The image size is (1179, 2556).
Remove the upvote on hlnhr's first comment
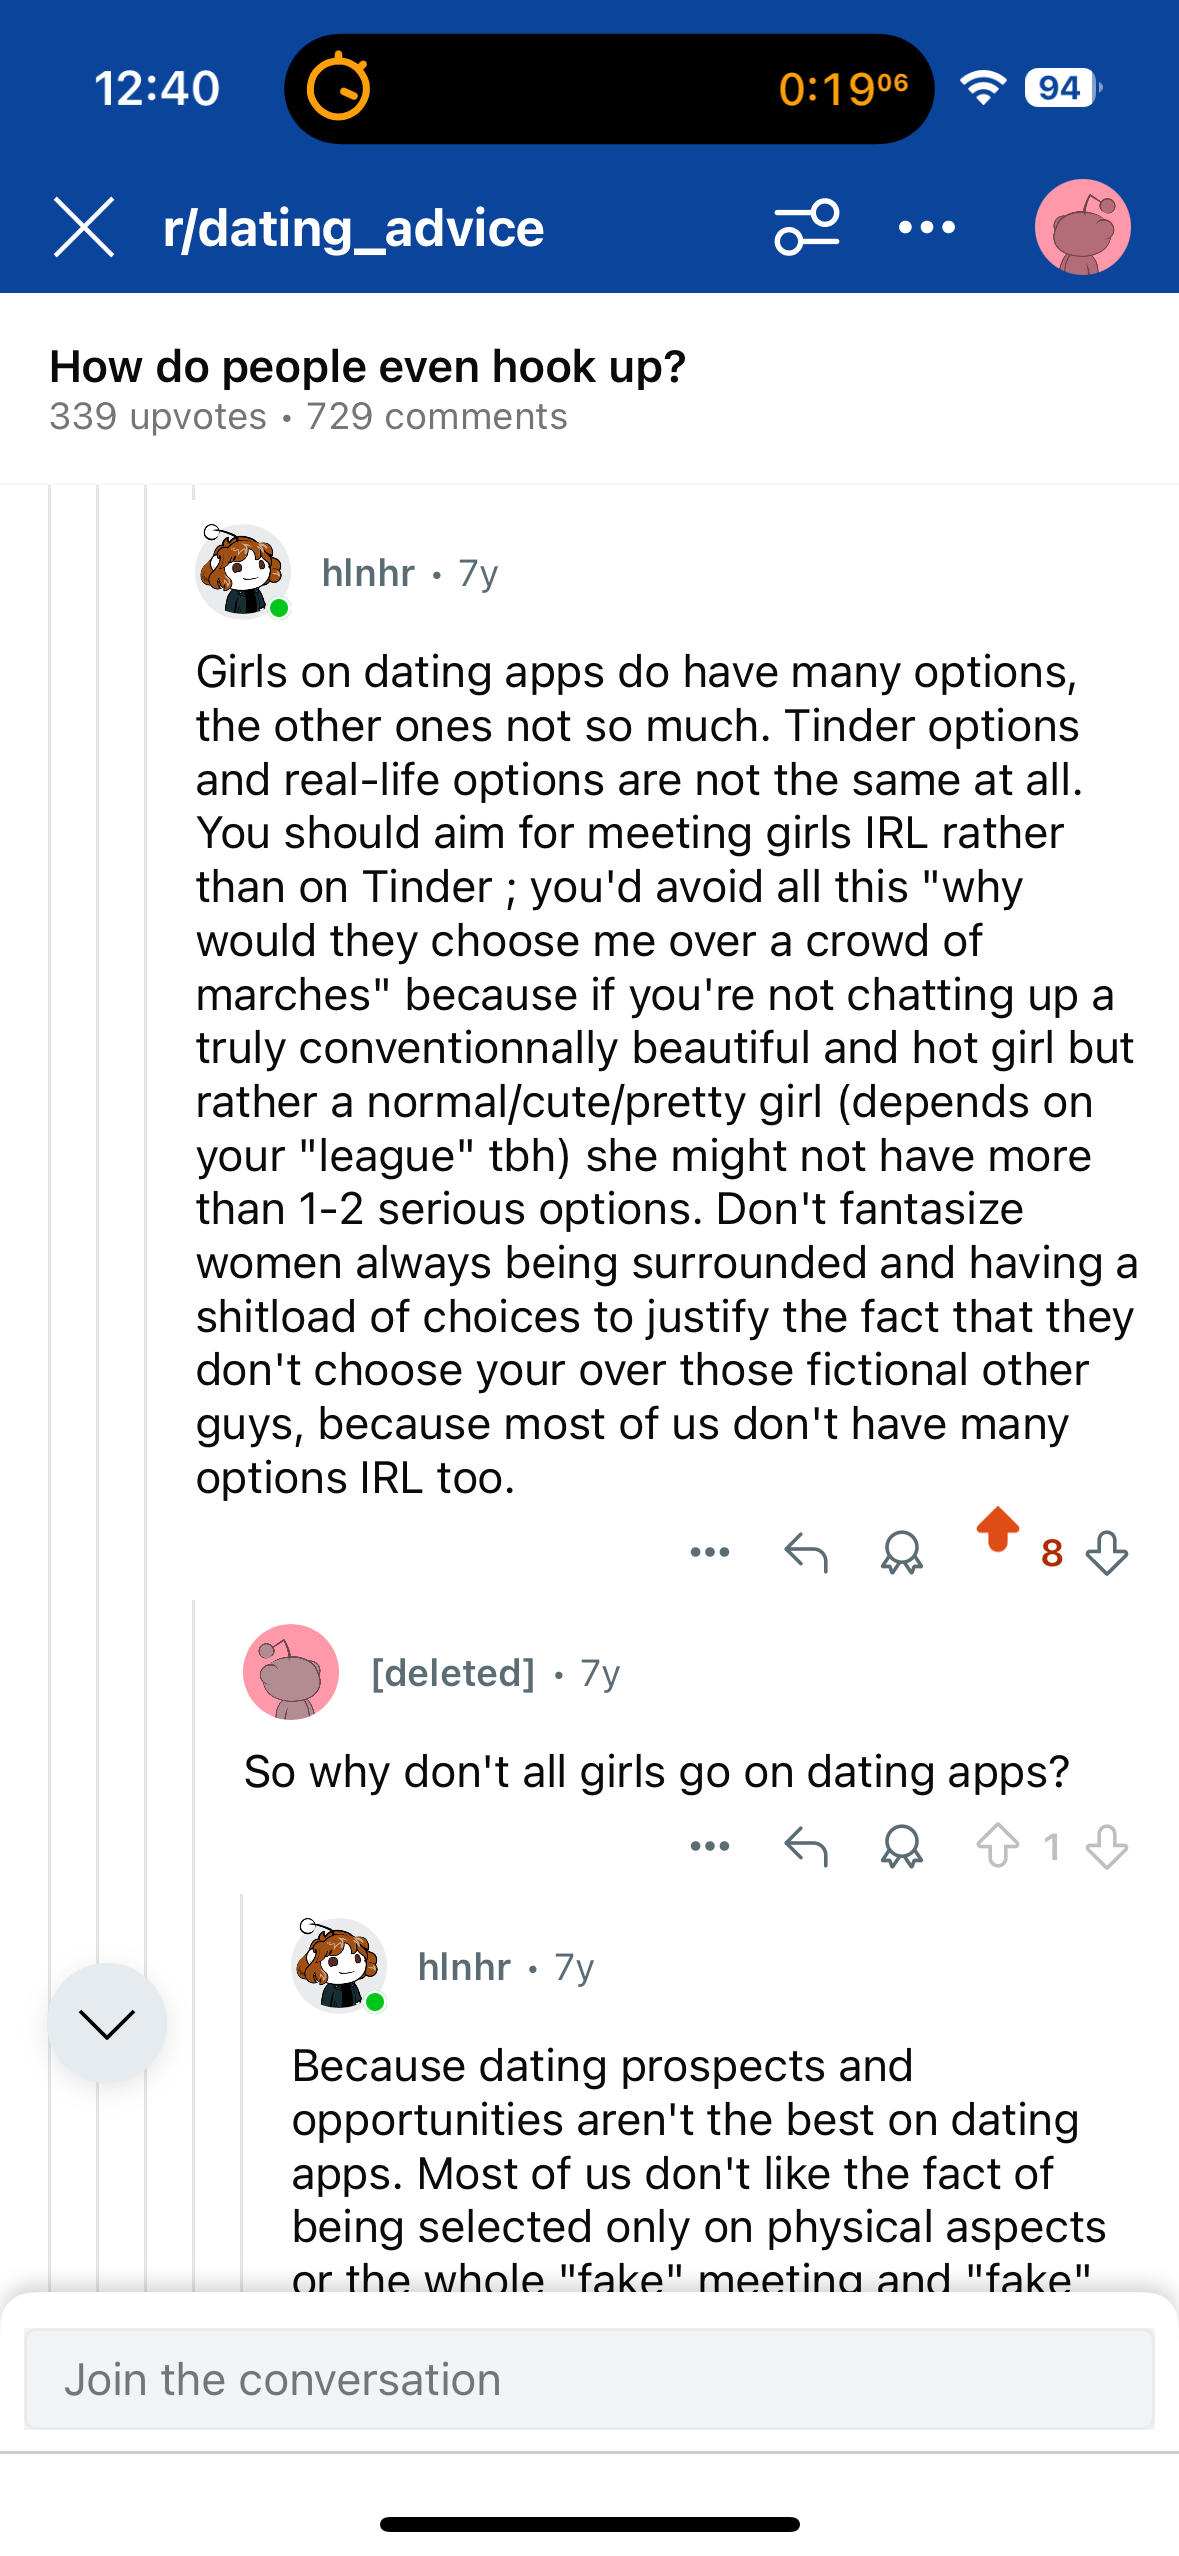[x=997, y=1531]
